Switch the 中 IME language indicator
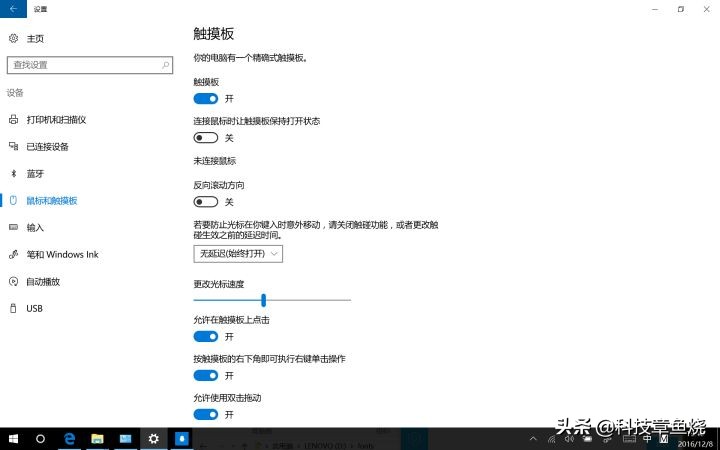Viewport: 720px width, 450px height. point(647,439)
